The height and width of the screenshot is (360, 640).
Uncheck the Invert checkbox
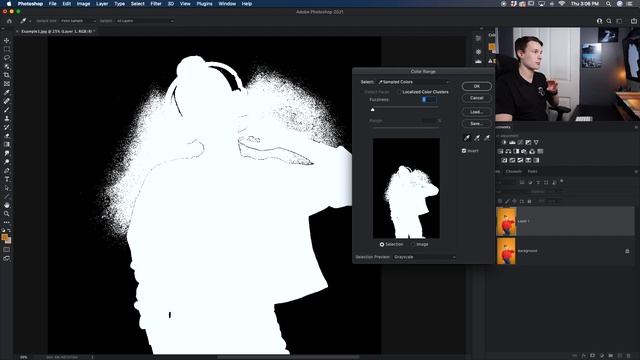464,151
